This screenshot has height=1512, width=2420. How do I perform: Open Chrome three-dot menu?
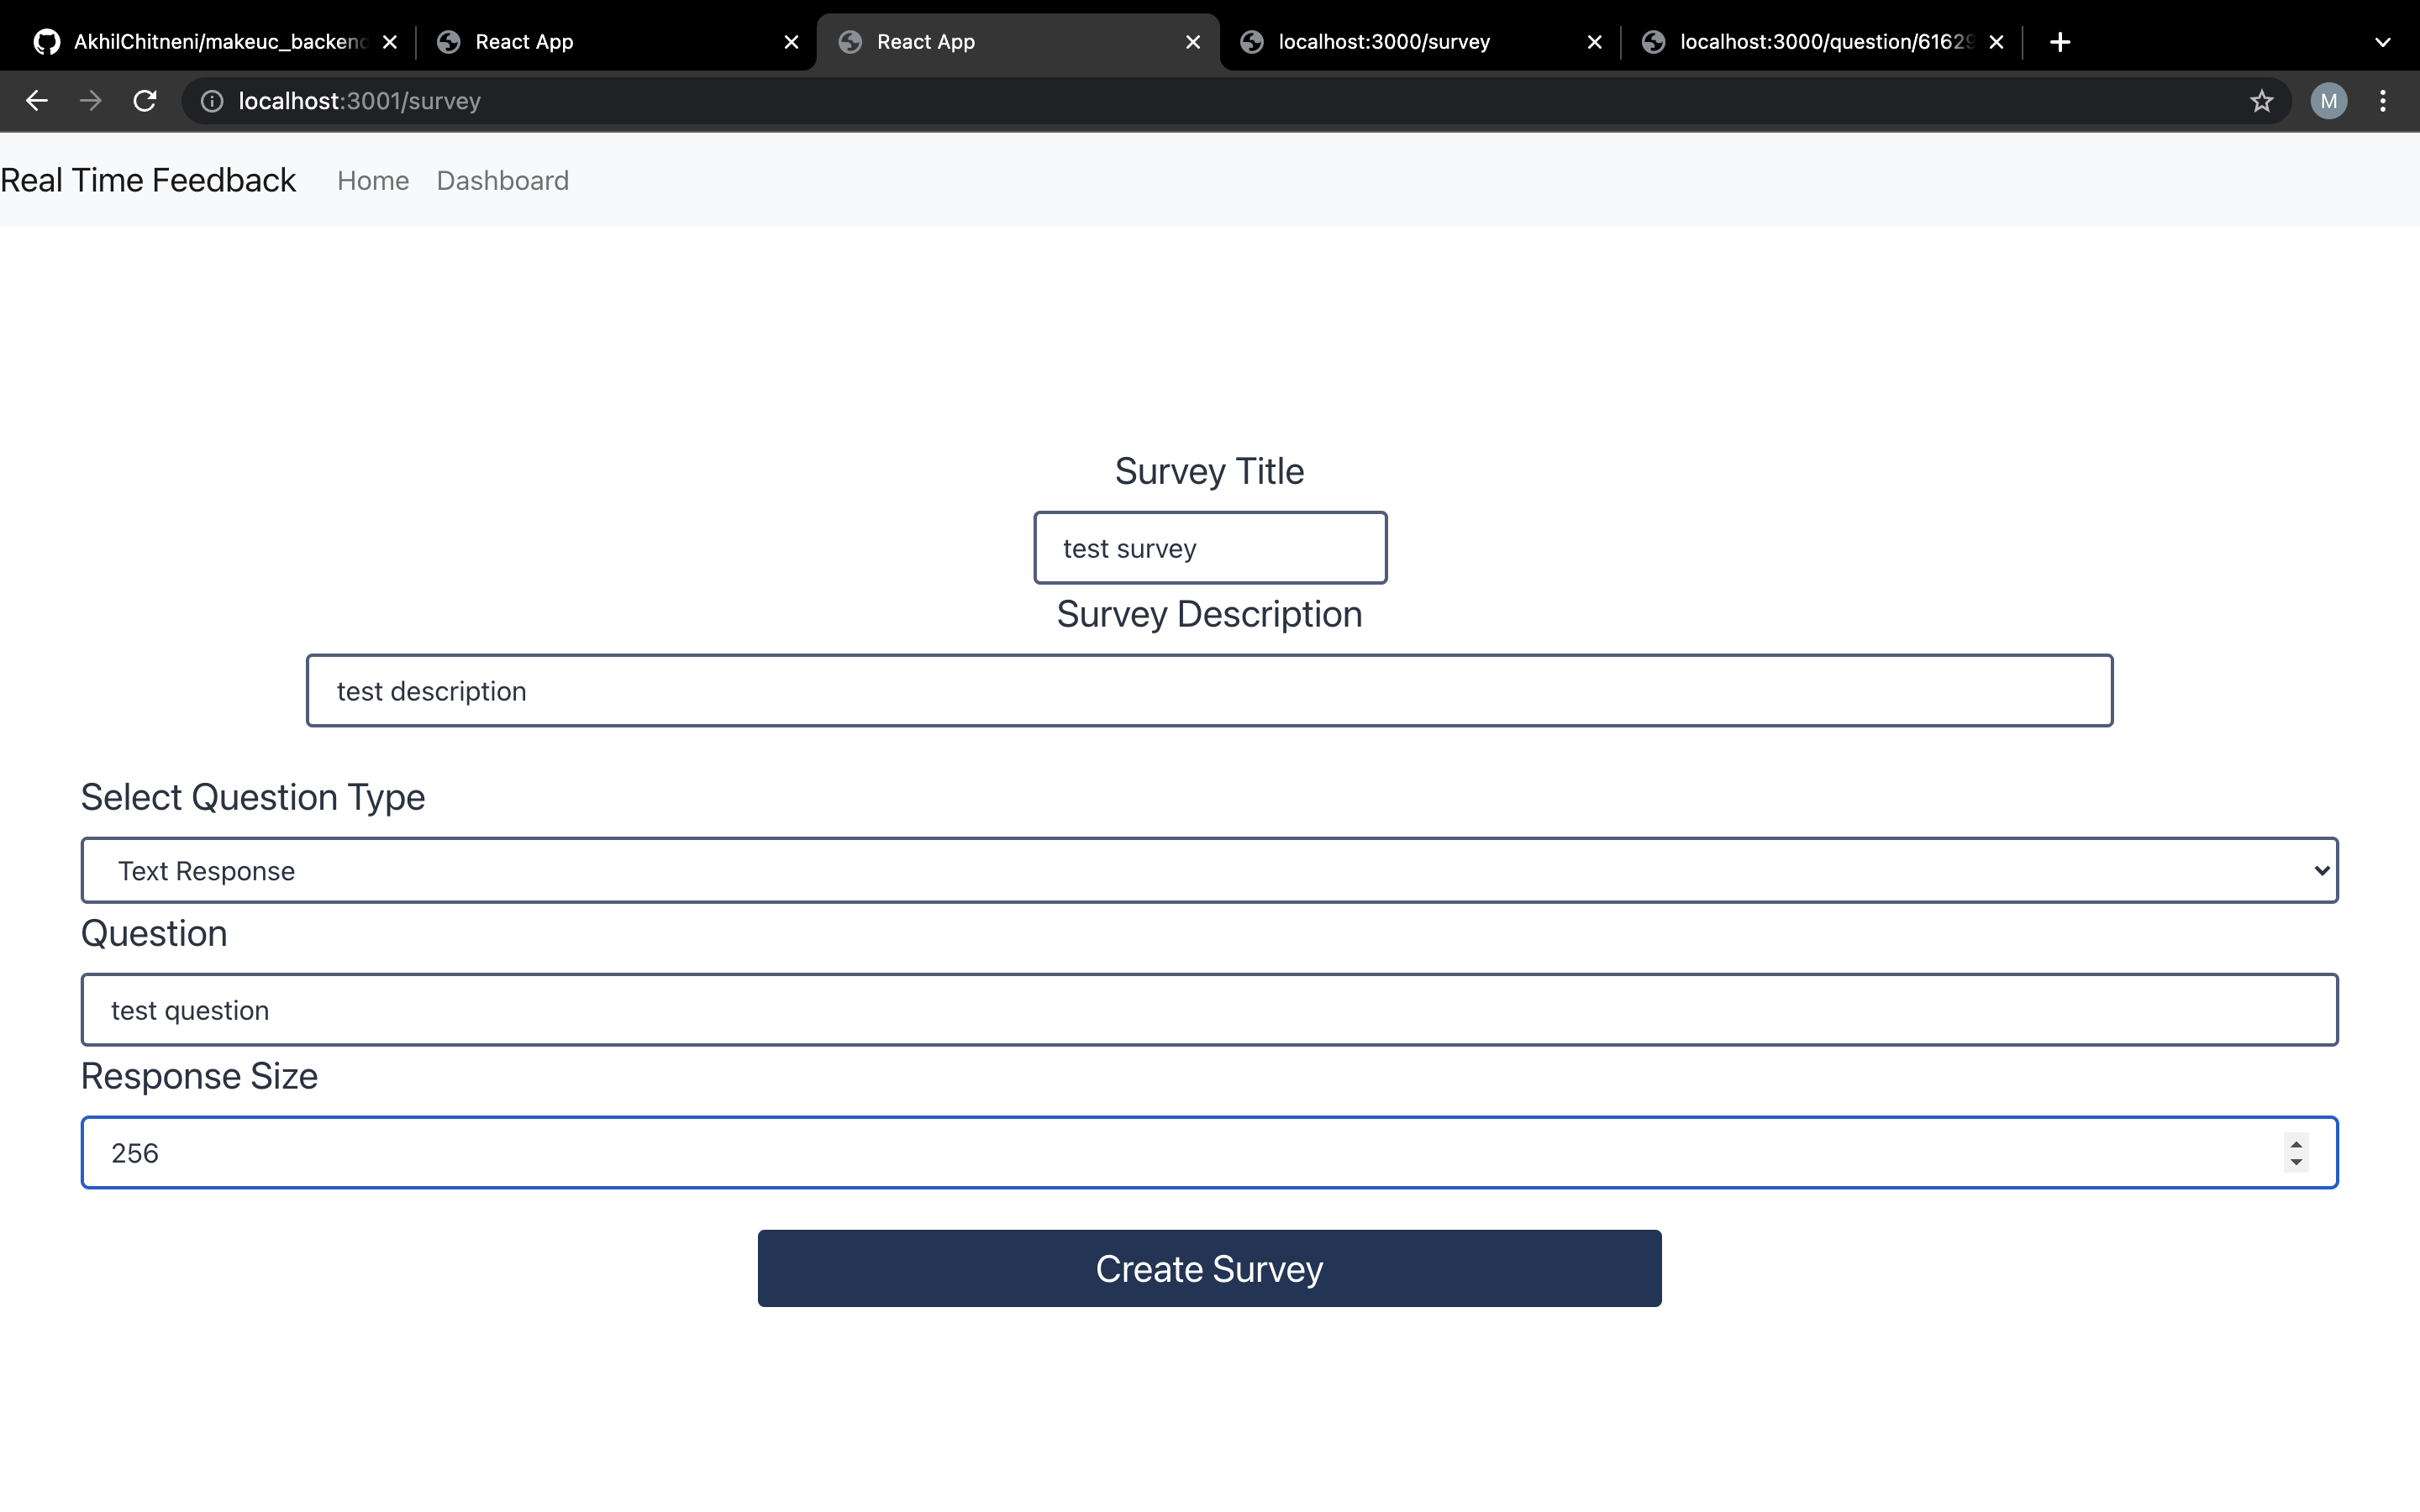coord(2382,101)
